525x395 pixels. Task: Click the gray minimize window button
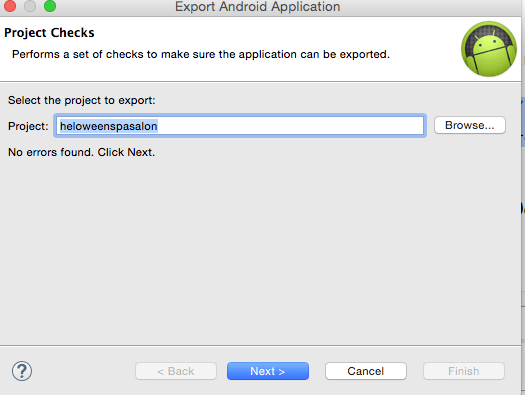(x=30, y=6)
